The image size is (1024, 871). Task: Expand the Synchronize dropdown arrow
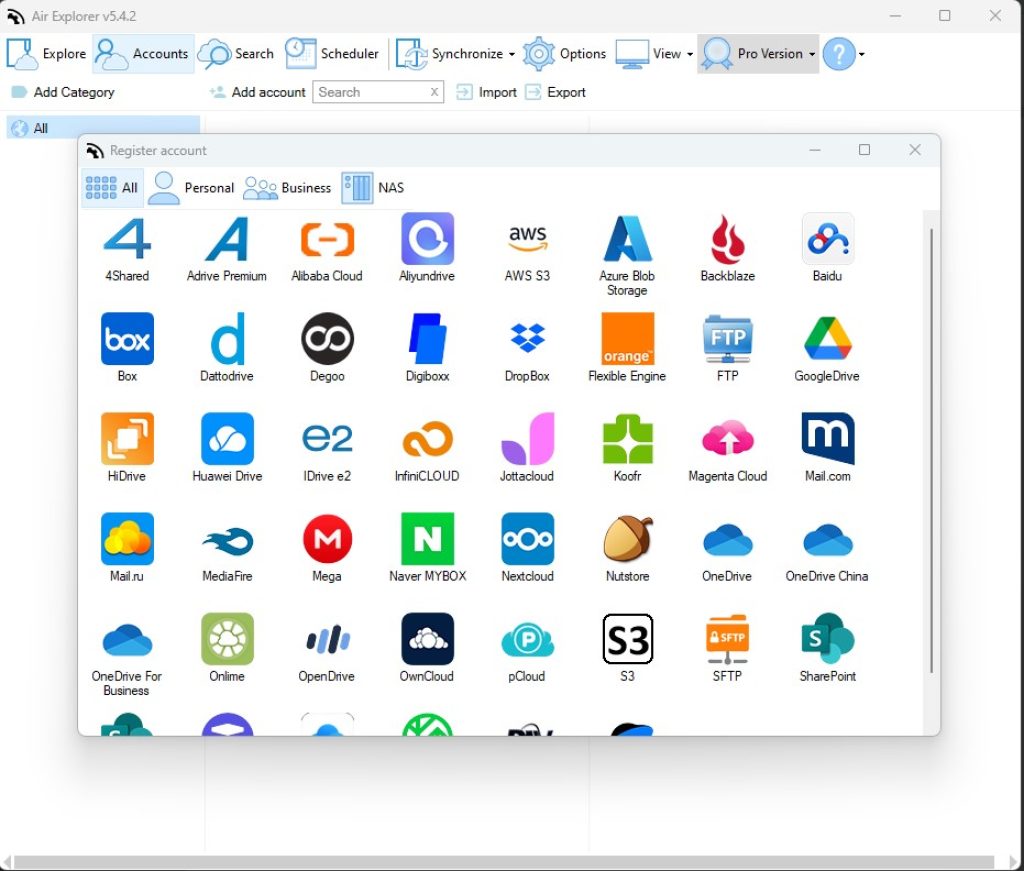(x=512, y=54)
